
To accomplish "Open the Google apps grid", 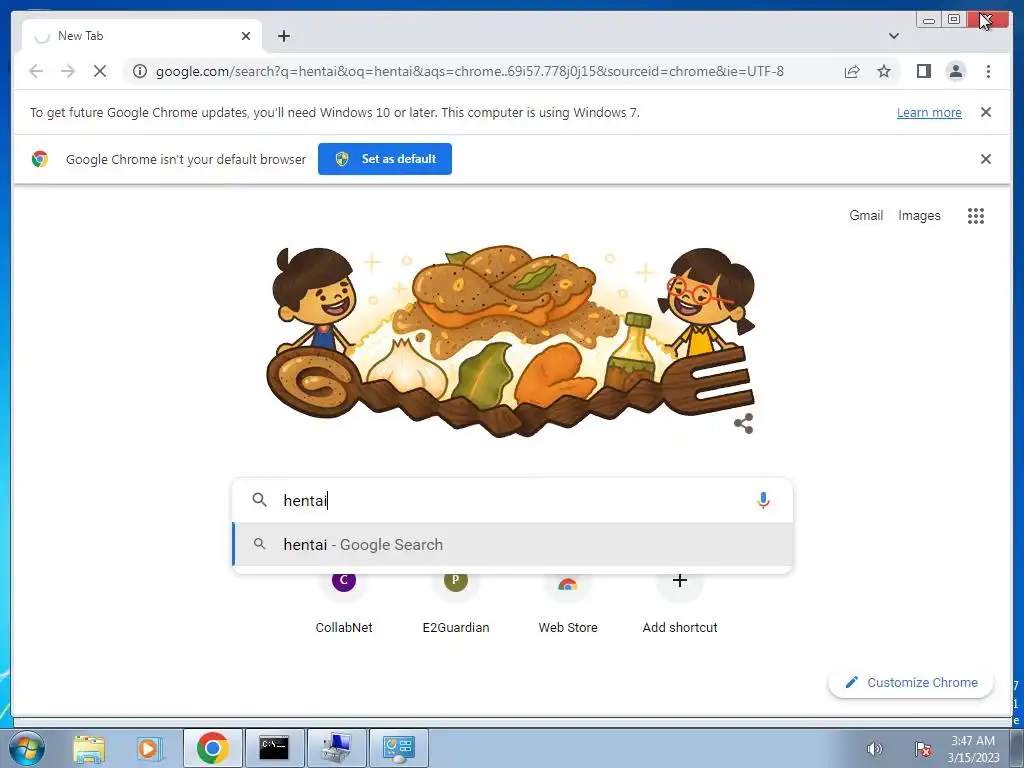I will [976, 216].
